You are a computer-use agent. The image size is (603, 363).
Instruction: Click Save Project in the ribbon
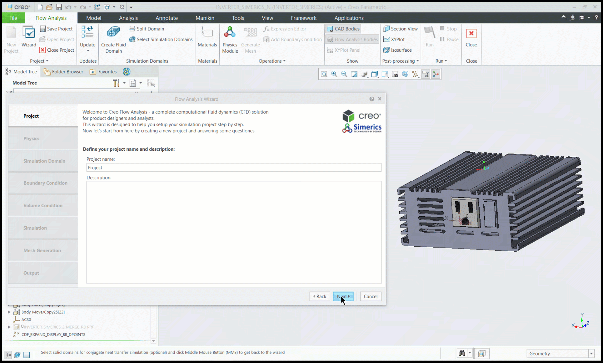coord(56,29)
